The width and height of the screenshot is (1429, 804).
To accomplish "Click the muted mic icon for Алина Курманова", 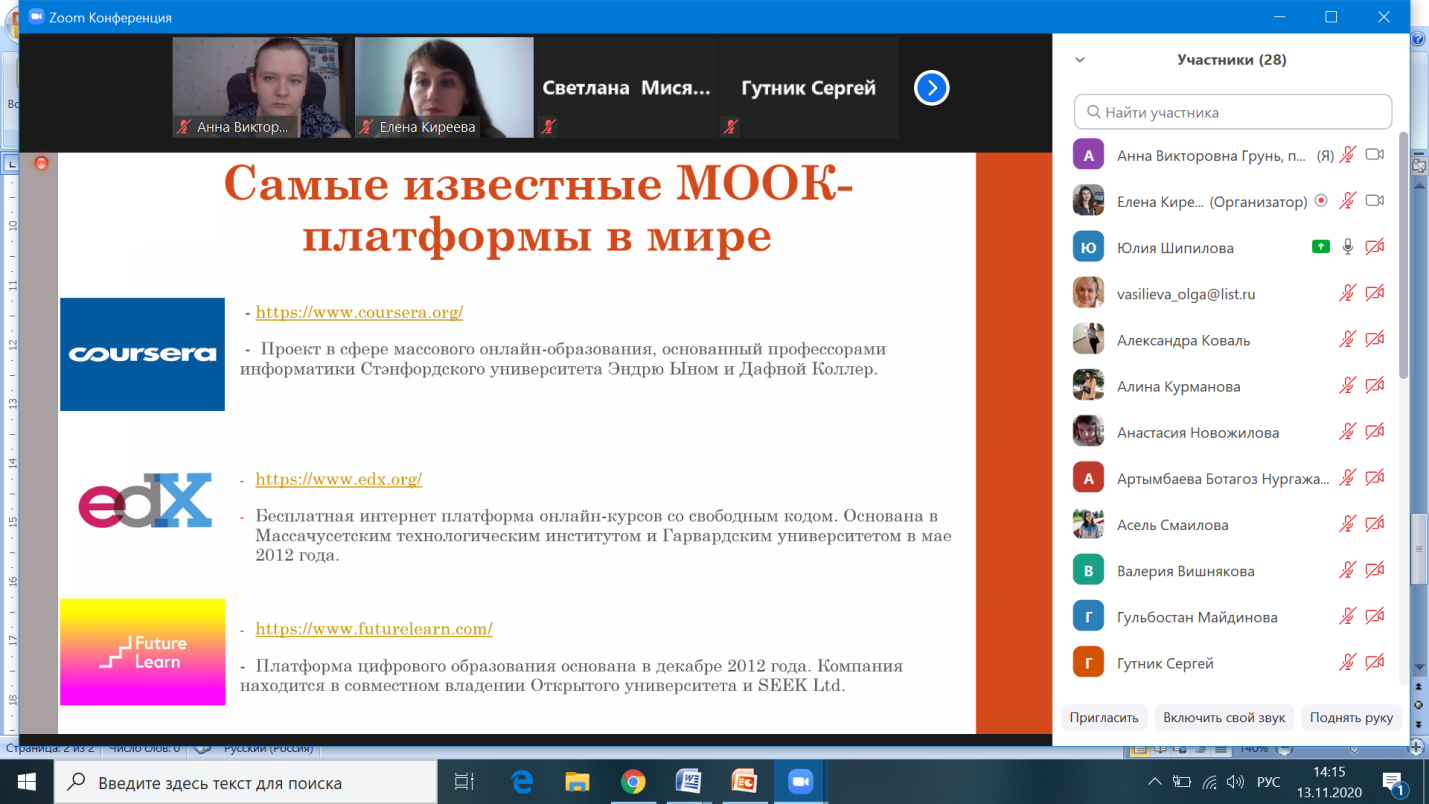I will (1348, 386).
